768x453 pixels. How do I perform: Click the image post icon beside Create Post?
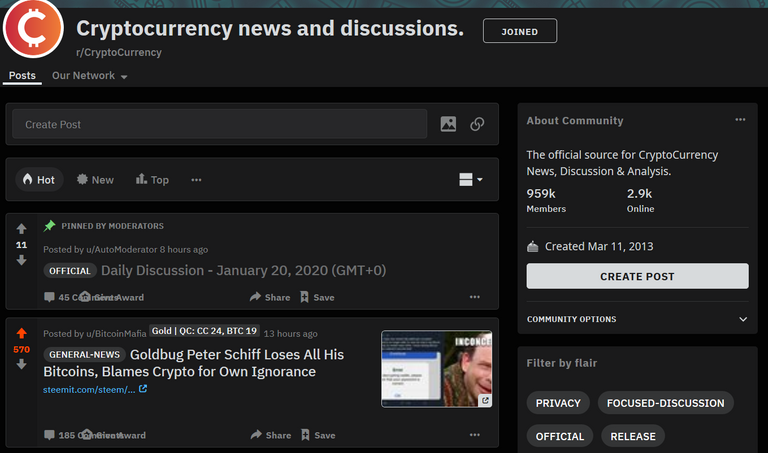[448, 124]
